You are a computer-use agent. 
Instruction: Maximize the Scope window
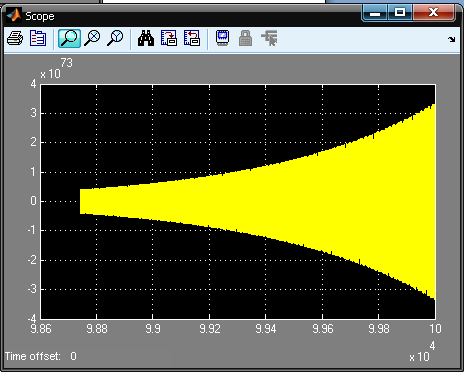tap(400, 13)
